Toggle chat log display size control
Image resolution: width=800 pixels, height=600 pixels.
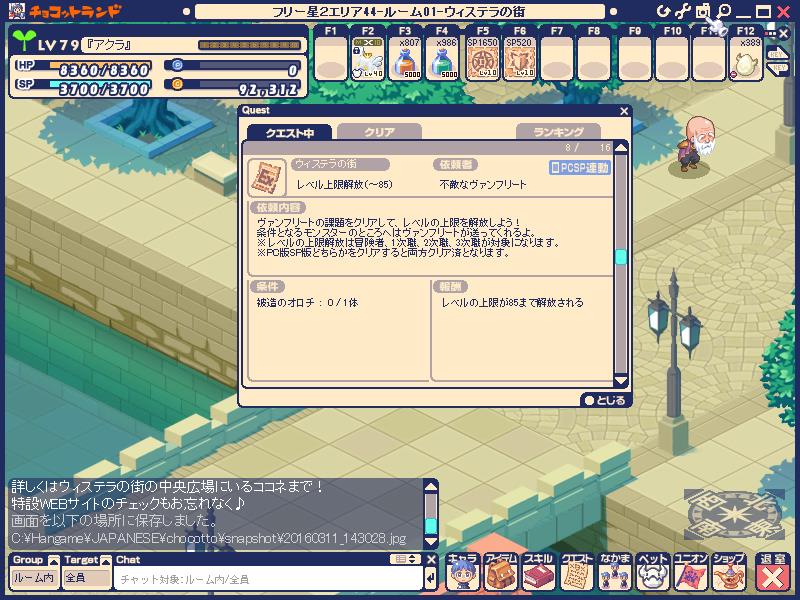[406, 559]
